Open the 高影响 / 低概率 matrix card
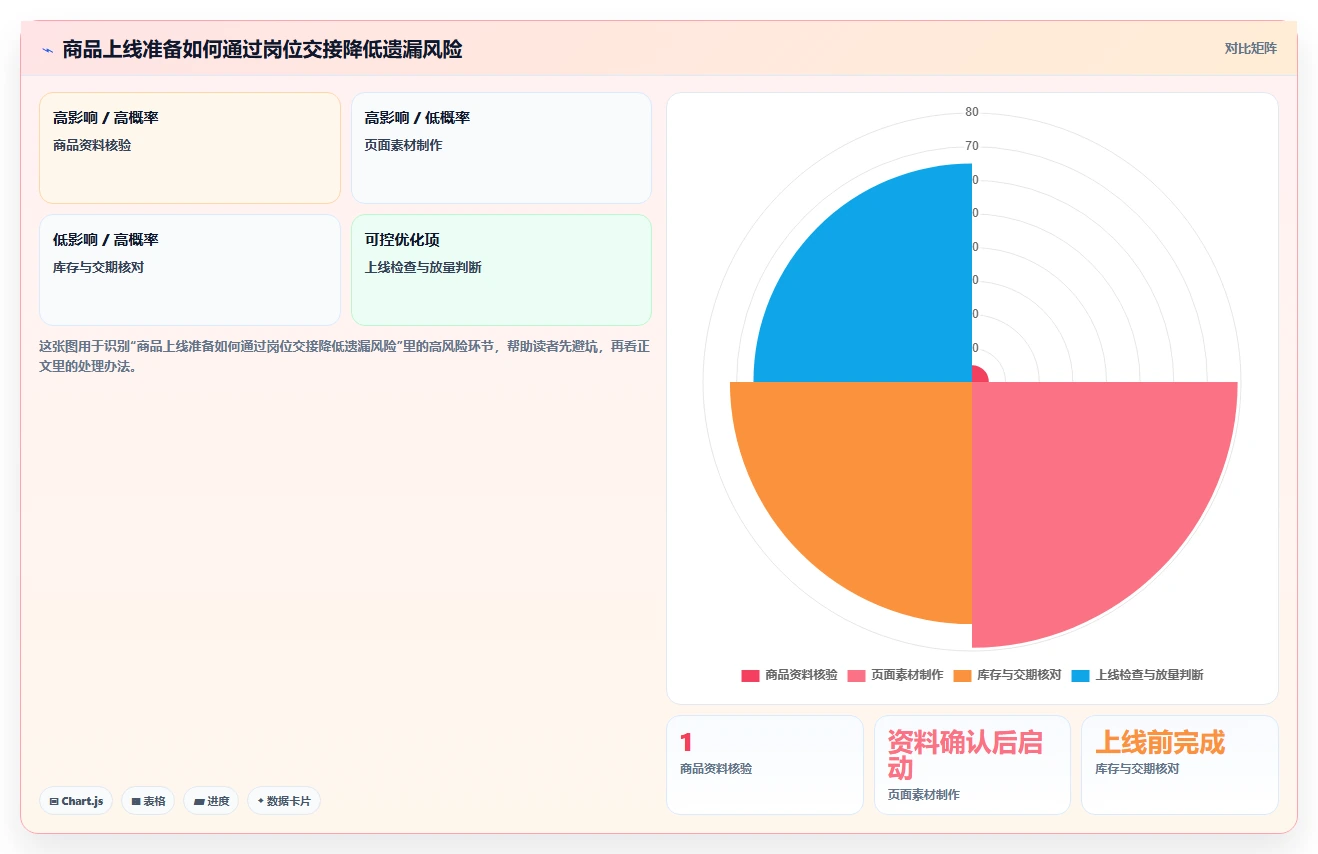 click(x=501, y=148)
